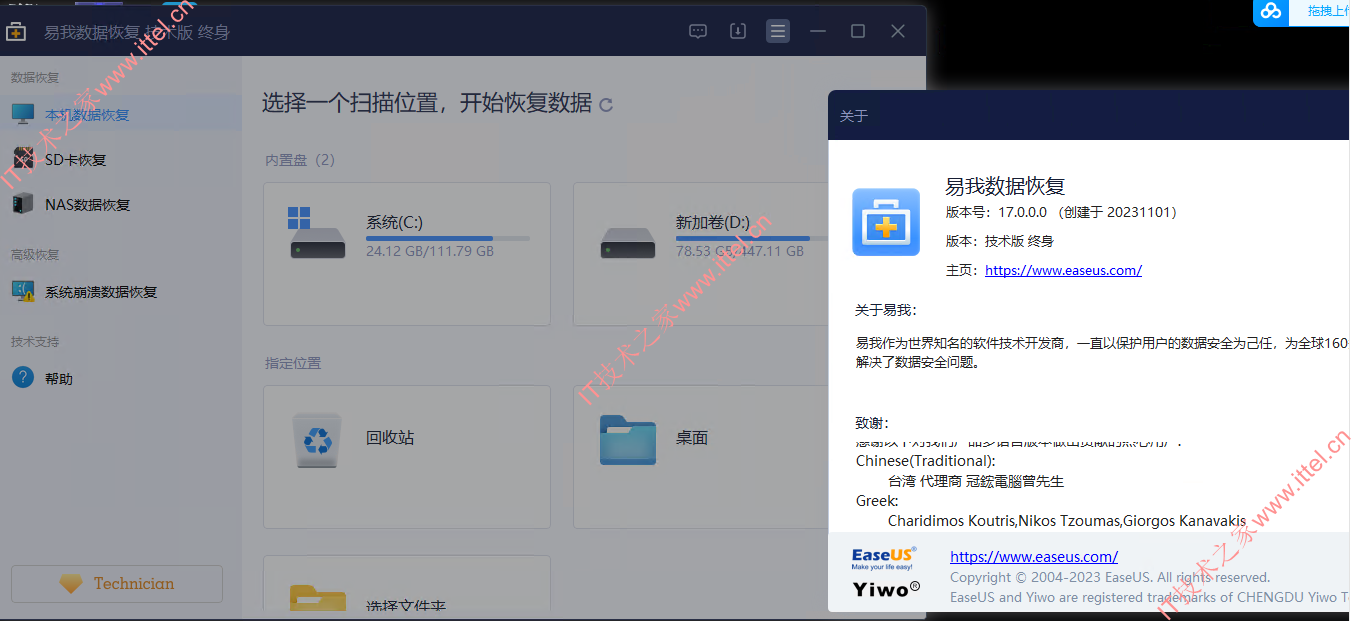Click the 版本号:17.0.0.0 text
The width and height of the screenshot is (1351, 621).
coord(1063,212)
